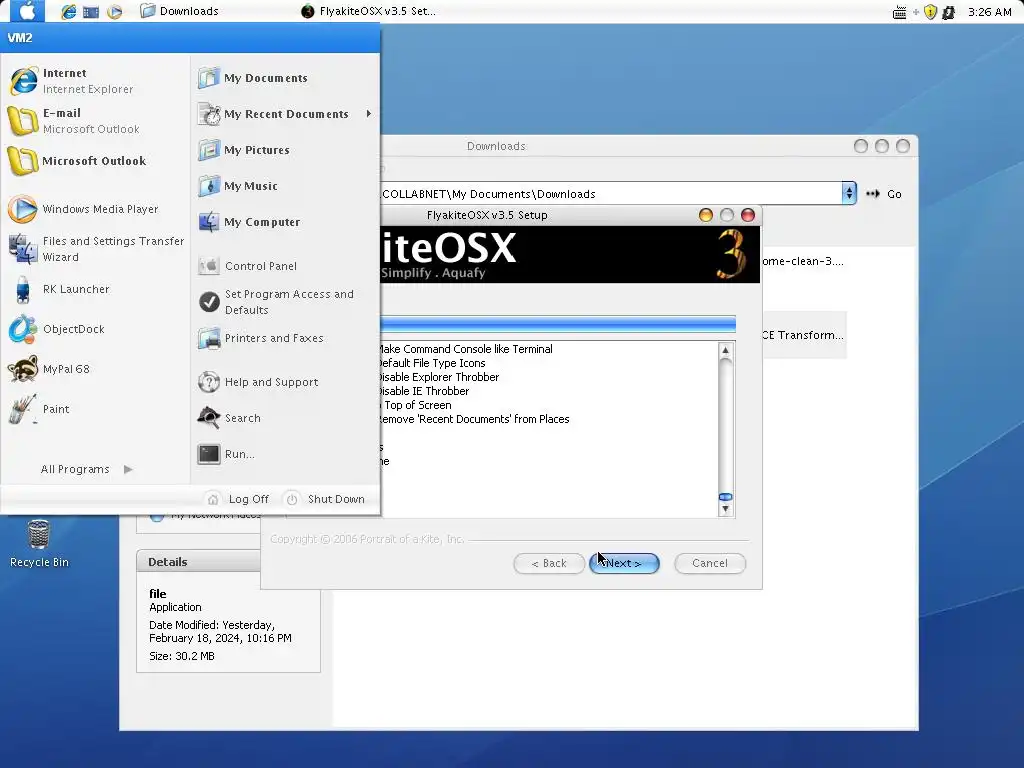Click the black tray icon beside the clock

948,12
